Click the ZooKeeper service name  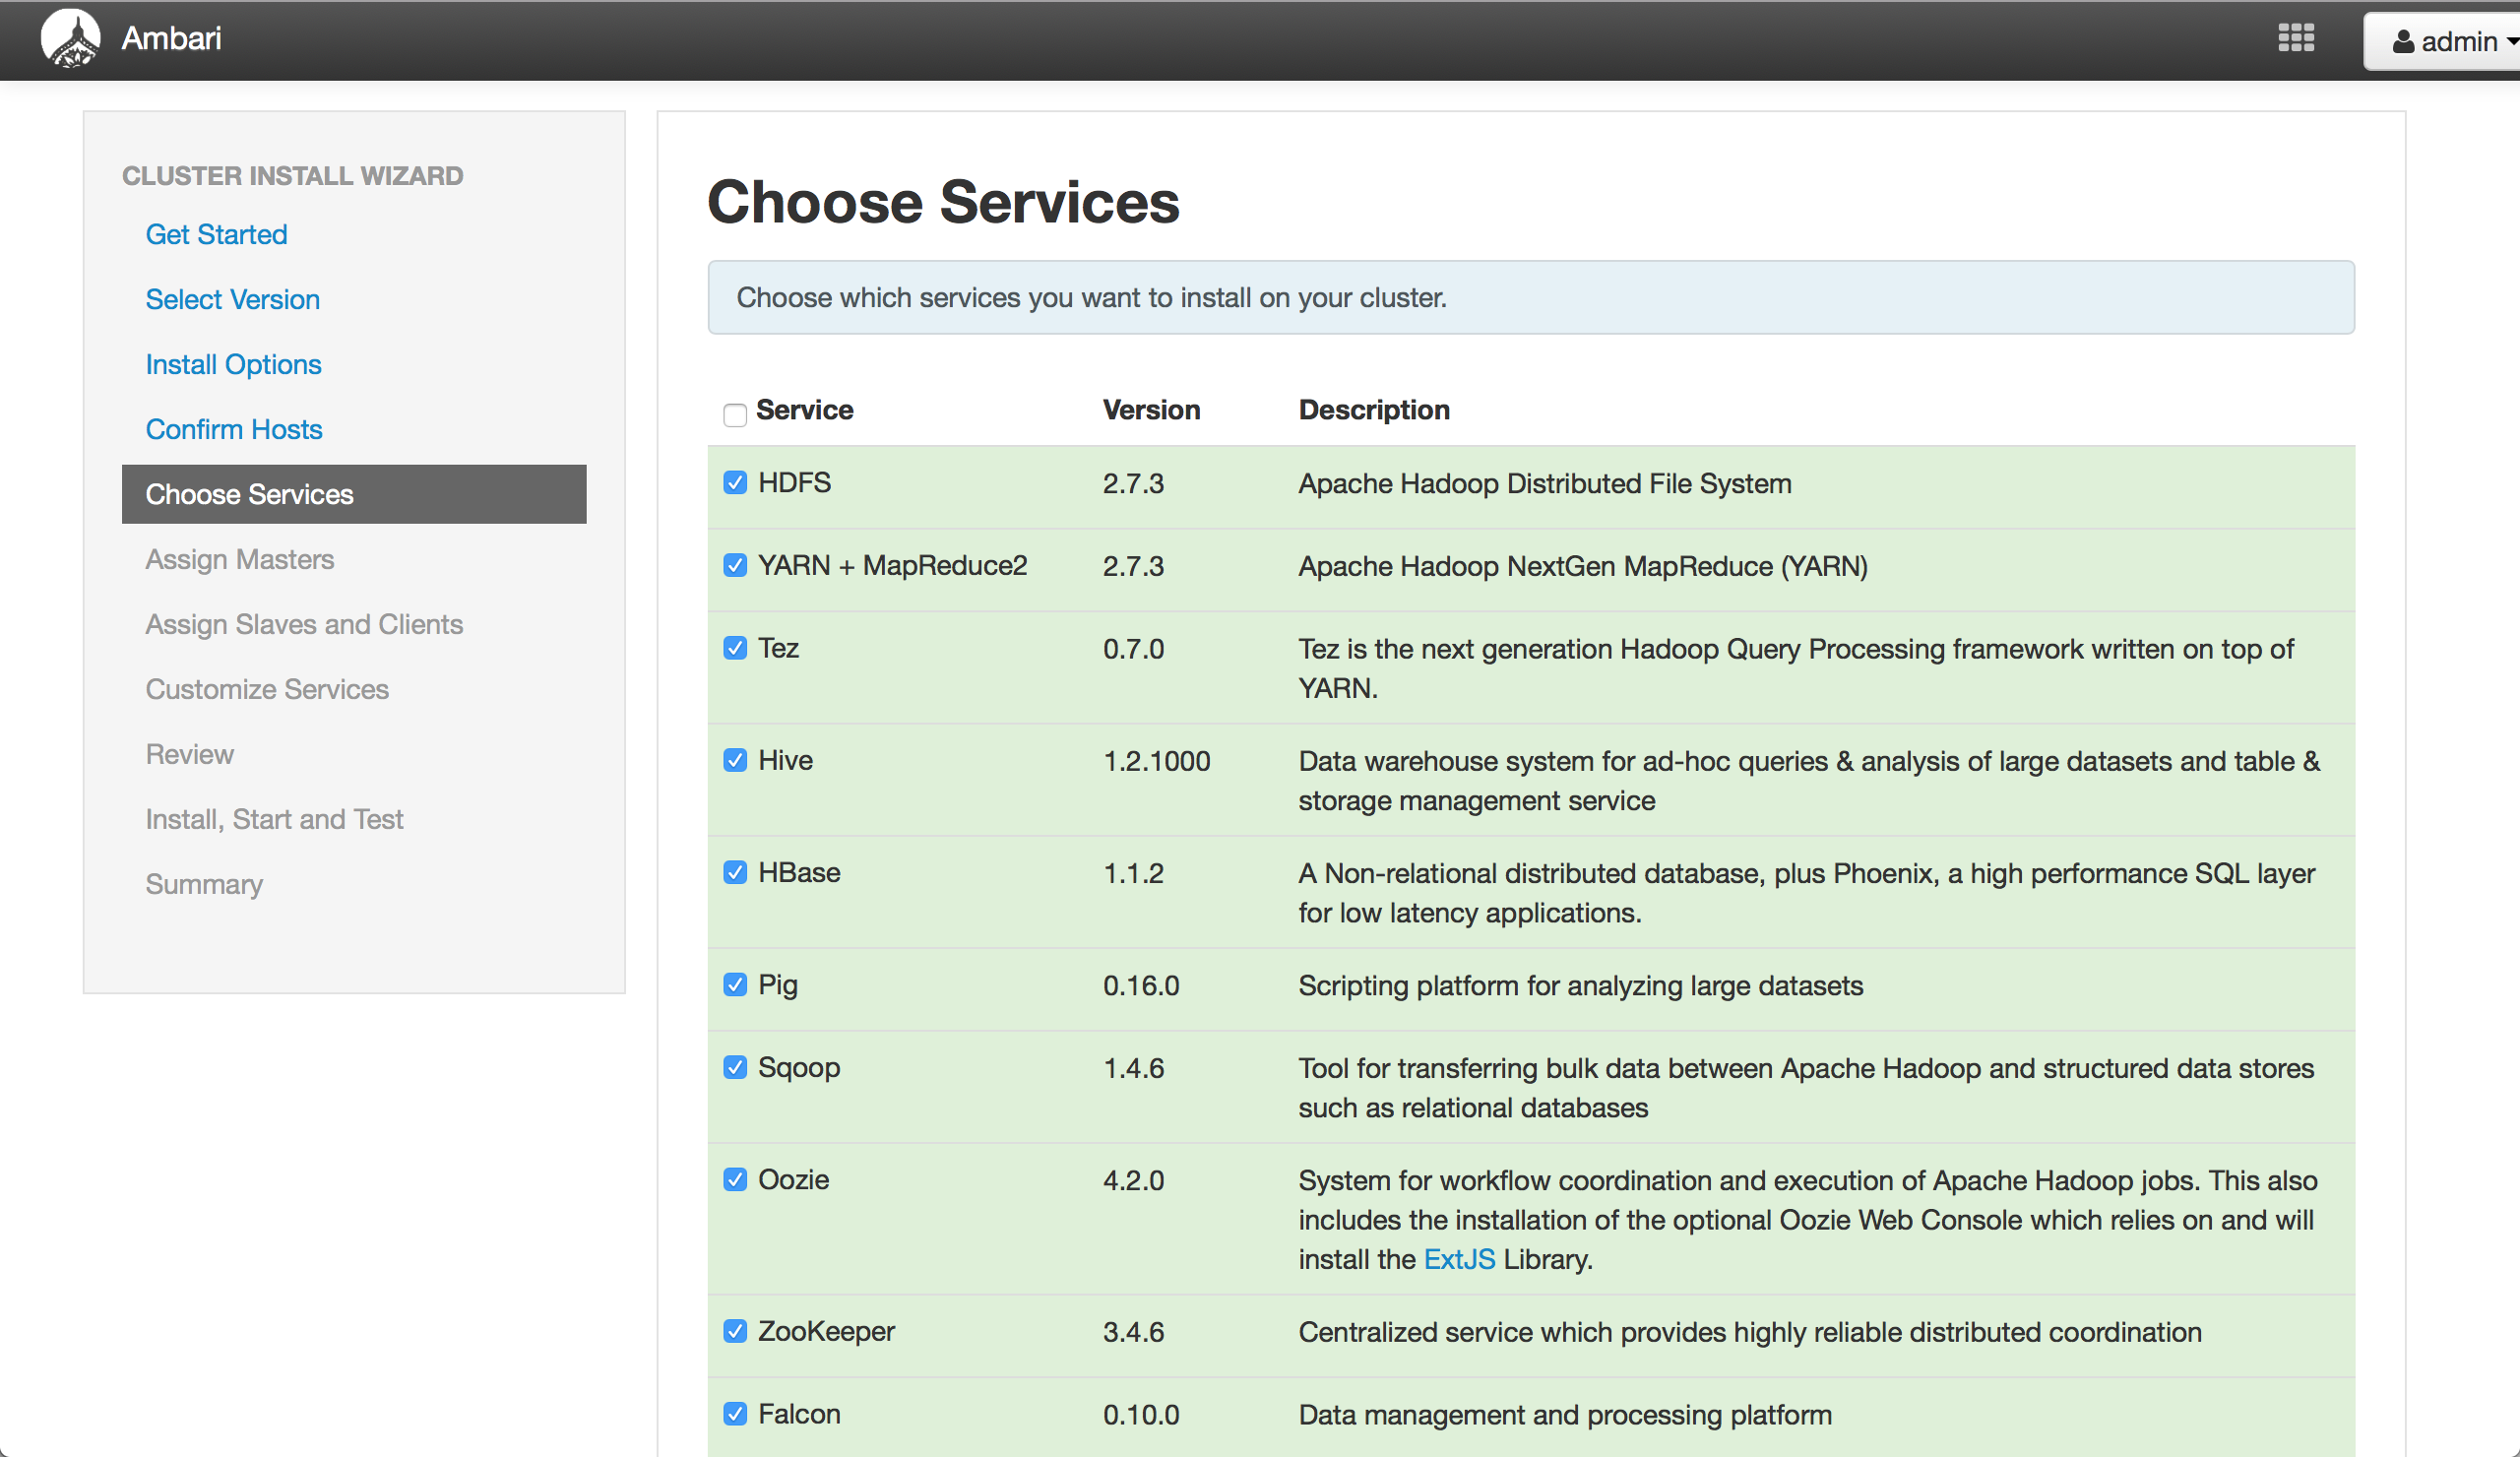point(826,1331)
